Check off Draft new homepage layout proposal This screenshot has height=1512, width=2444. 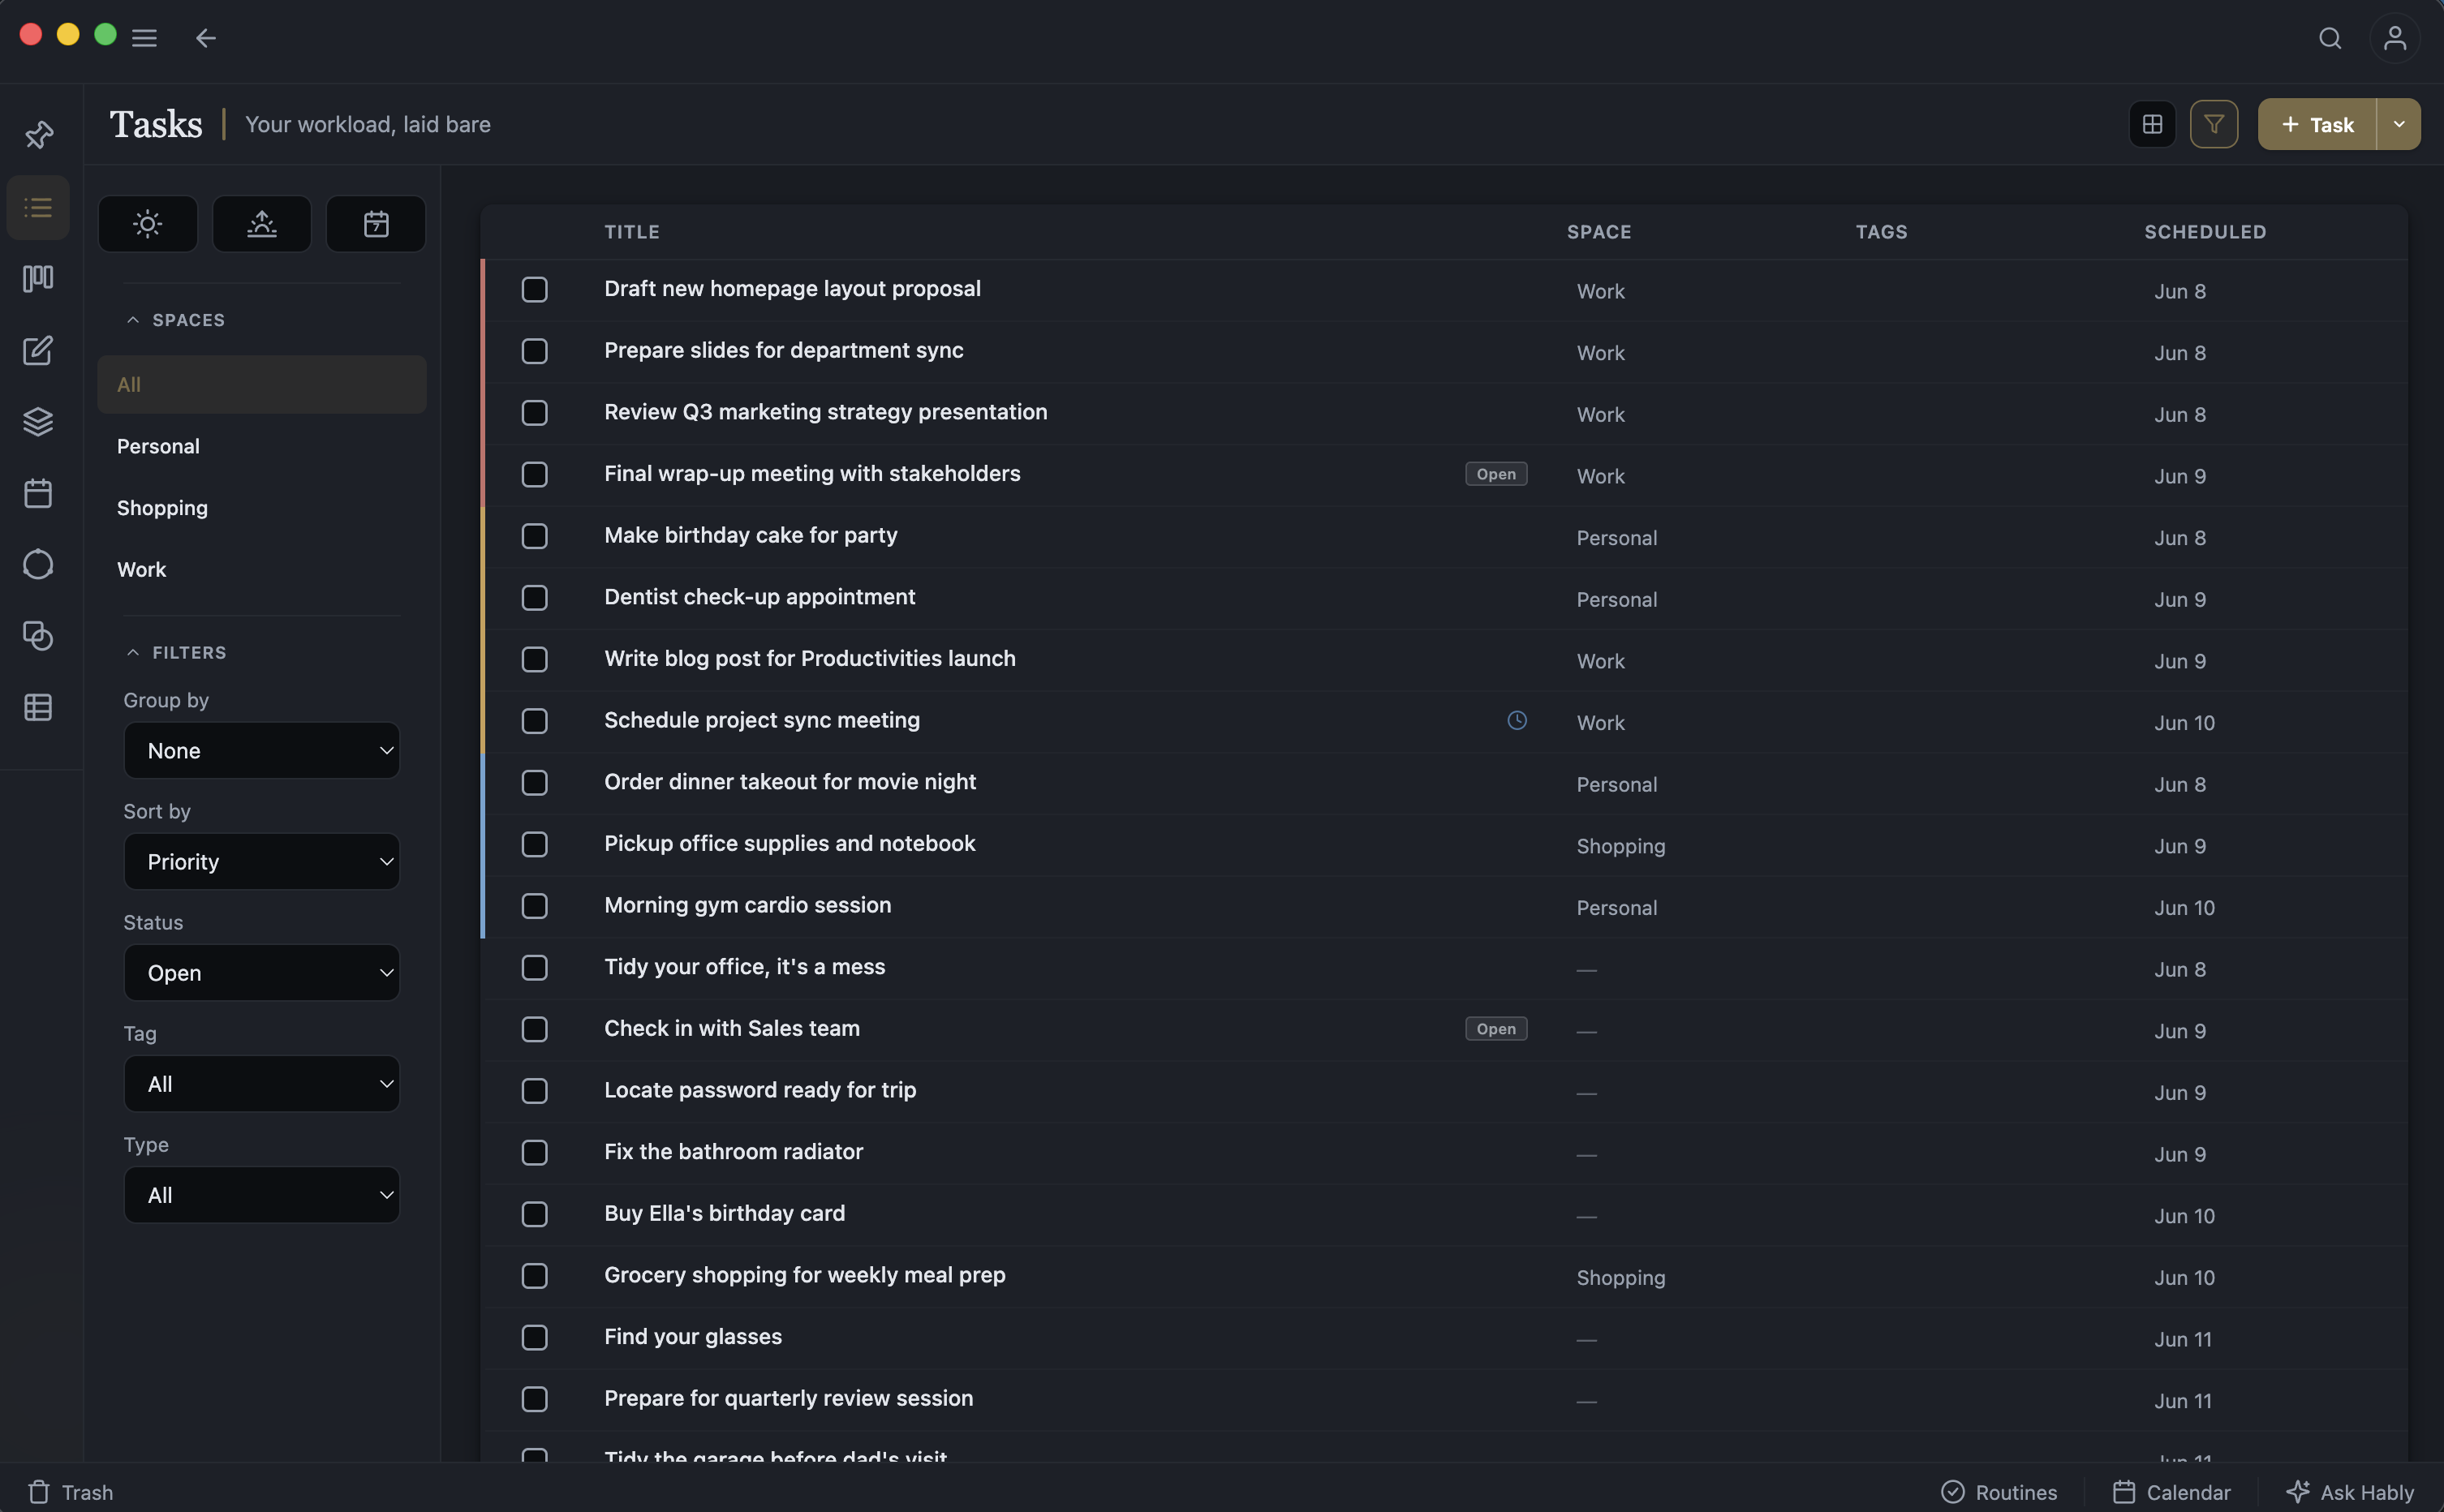click(x=535, y=290)
